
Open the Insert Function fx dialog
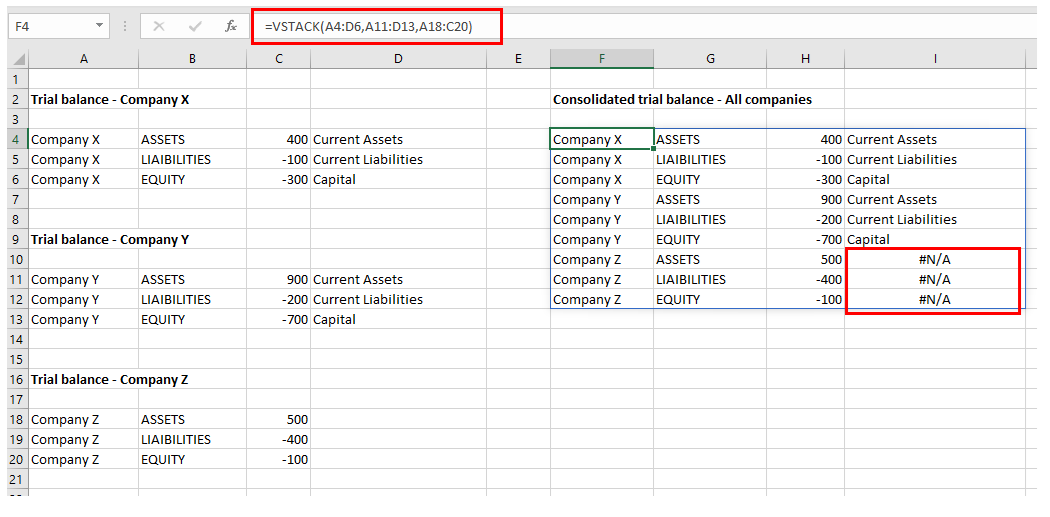pos(231,27)
